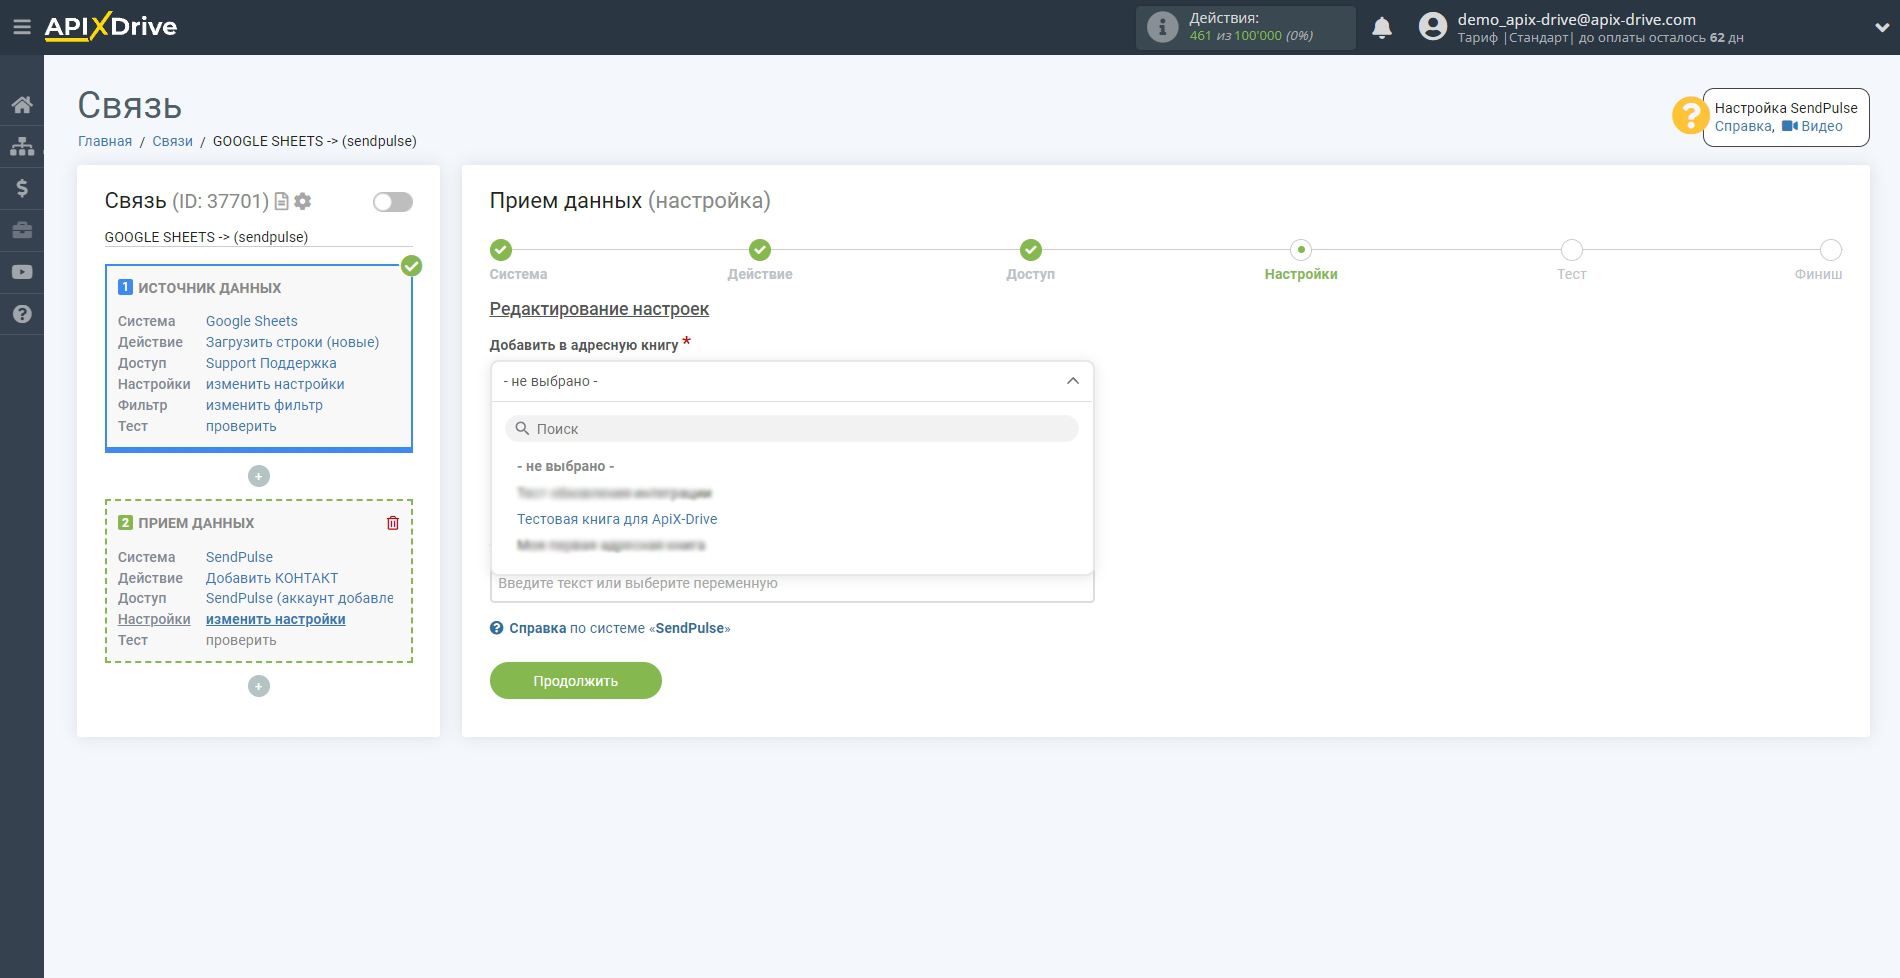The width and height of the screenshot is (1900, 978).
Task: Click the actions info icon
Action: (1162, 27)
